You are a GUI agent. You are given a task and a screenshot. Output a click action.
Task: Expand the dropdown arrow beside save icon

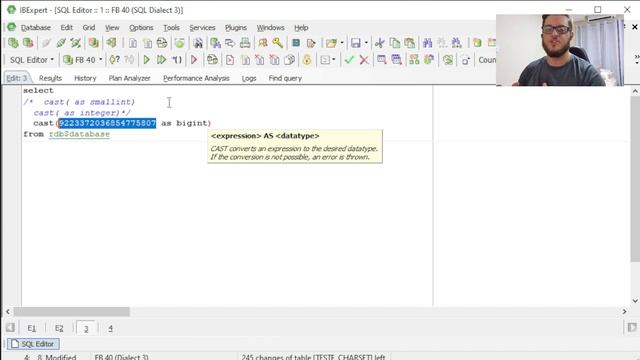pyautogui.click(x=366, y=42)
